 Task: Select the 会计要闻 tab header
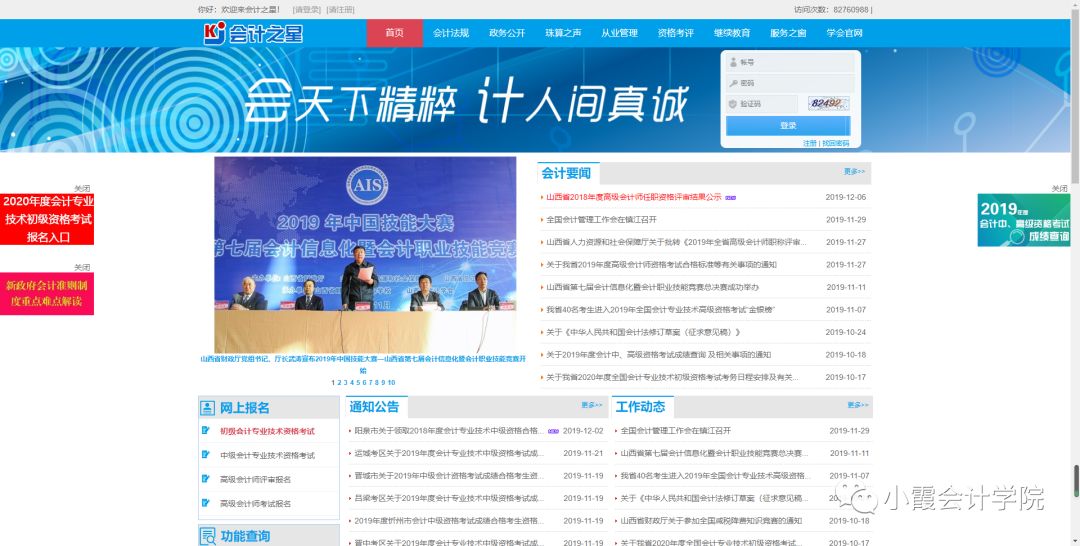(x=566, y=173)
